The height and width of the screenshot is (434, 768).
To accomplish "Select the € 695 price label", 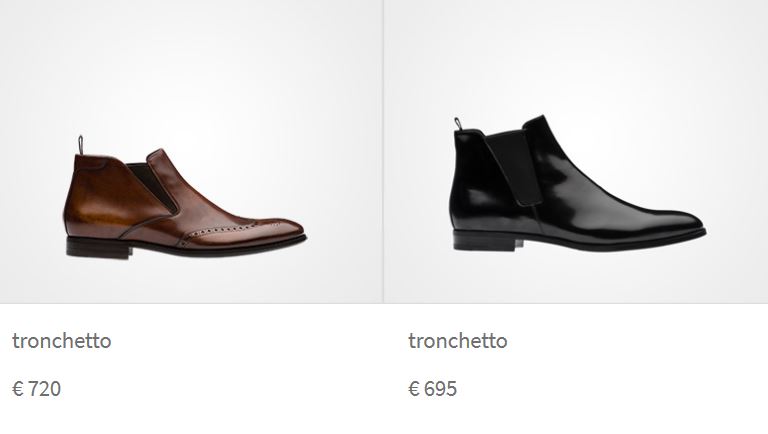I will pyautogui.click(x=432, y=389).
